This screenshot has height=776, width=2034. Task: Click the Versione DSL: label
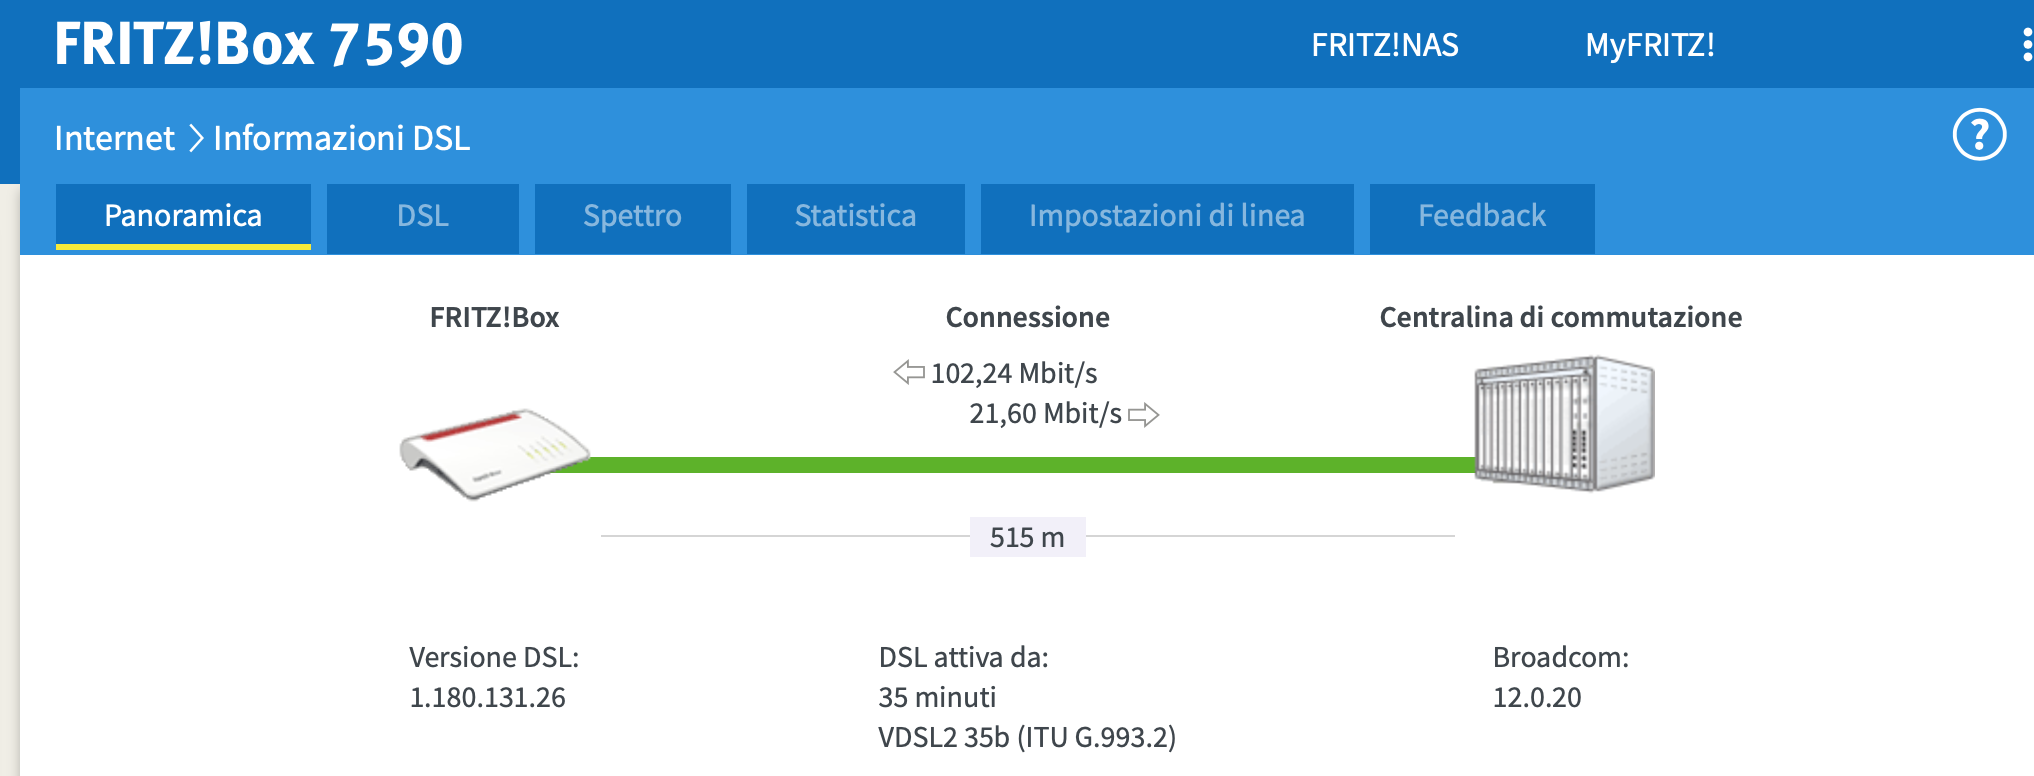point(494,658)
